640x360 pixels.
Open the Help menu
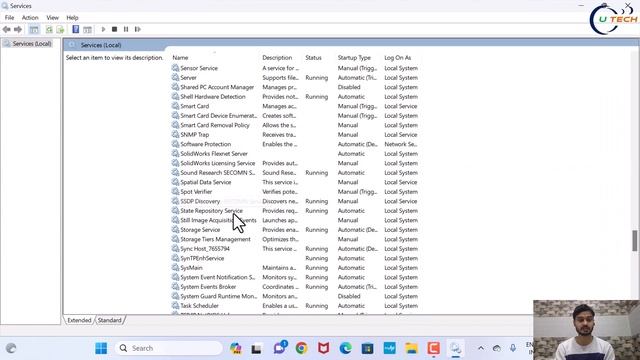pyautogui.click(x=72, y=18)
